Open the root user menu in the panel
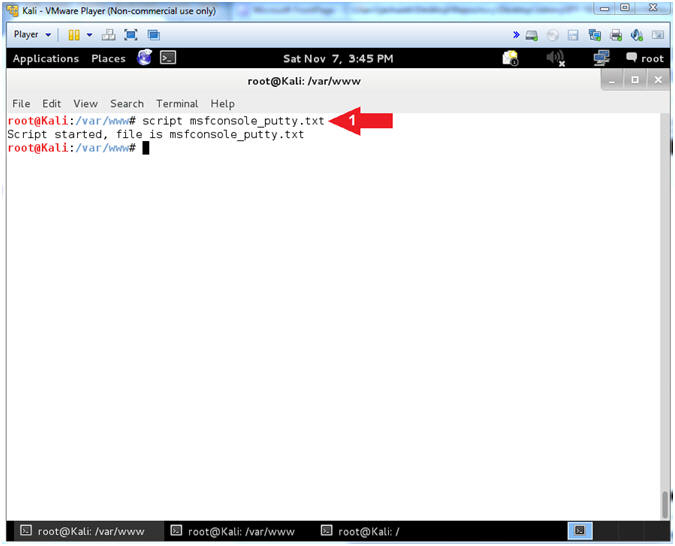Image resolution: width=675 pixels, height=546 pixels. (645, 59)
